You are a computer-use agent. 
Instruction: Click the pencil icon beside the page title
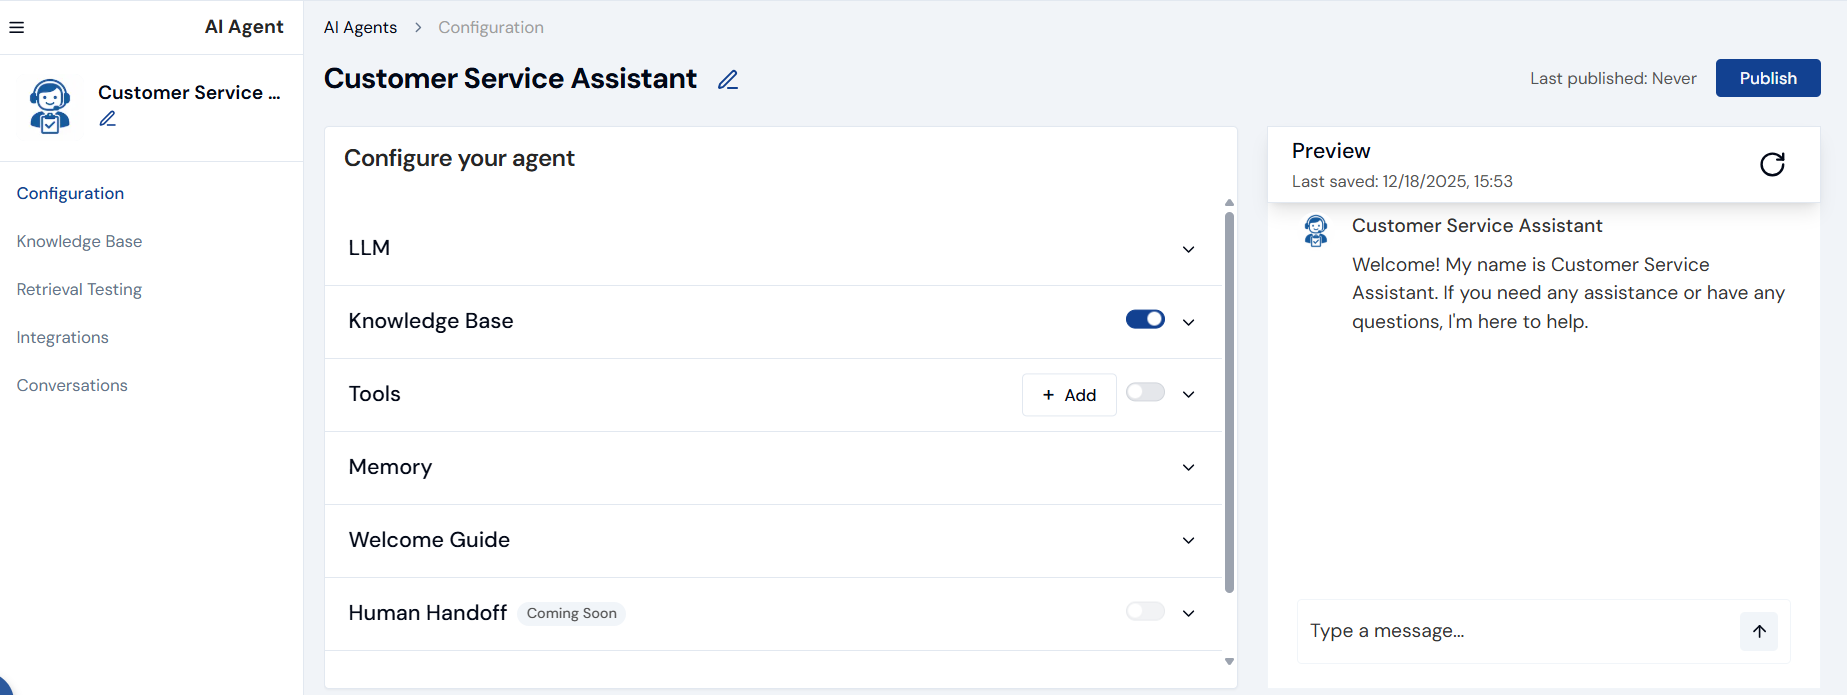(x=728, y=80)
